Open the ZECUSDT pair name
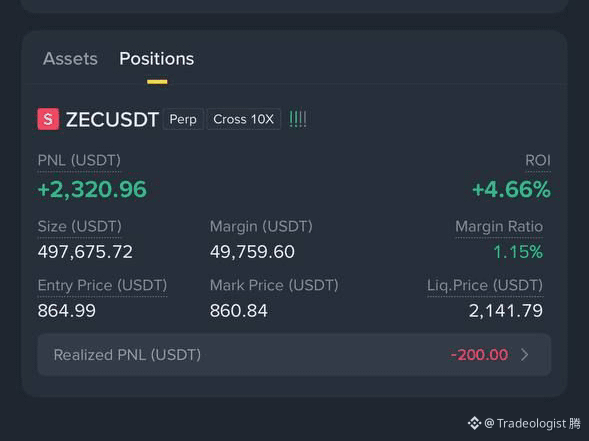The height and width of the screenshot is (441, 589). click(x=112, y=120)
